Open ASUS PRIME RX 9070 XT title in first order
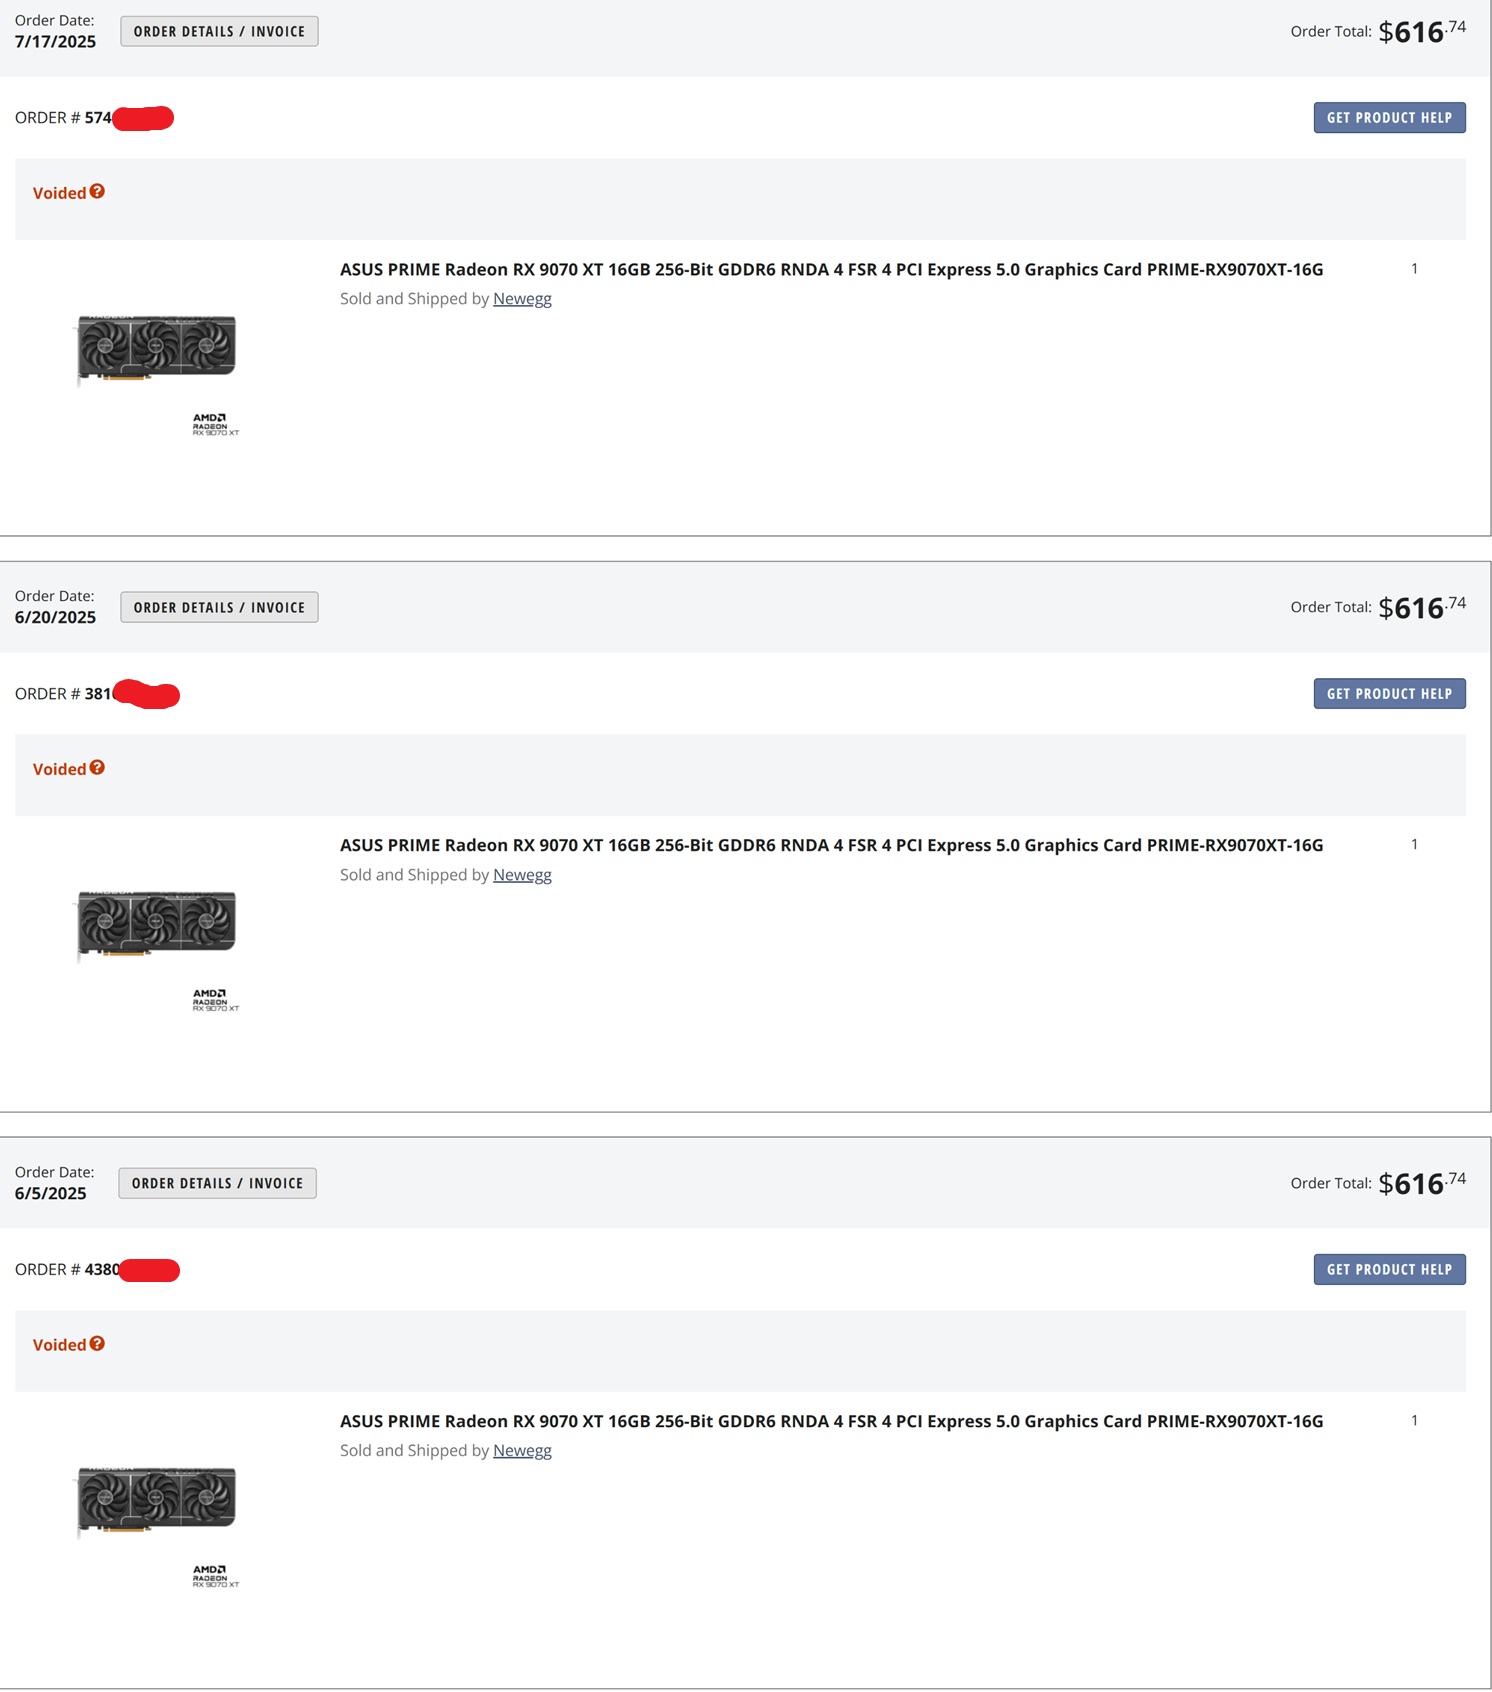The width and height of the screenshot is (1492, 1692). coord(831,270)
